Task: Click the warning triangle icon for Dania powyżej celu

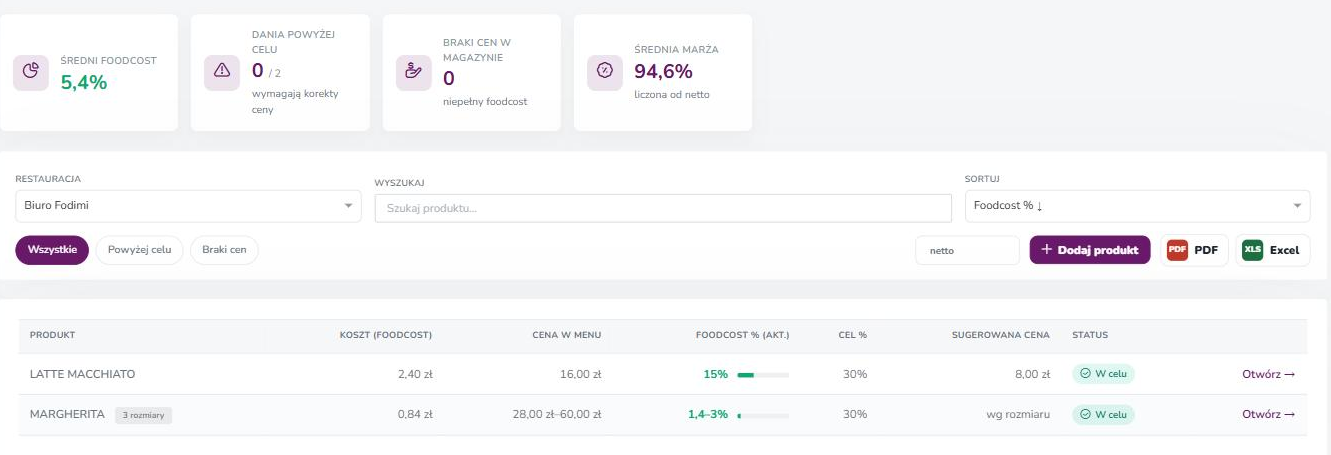Action: (222, 72)
